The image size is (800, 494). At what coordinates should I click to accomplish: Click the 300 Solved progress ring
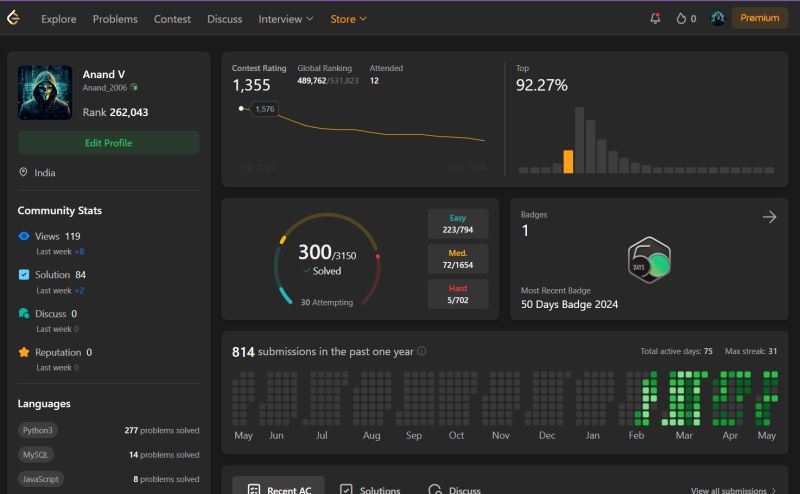point(327,259)
